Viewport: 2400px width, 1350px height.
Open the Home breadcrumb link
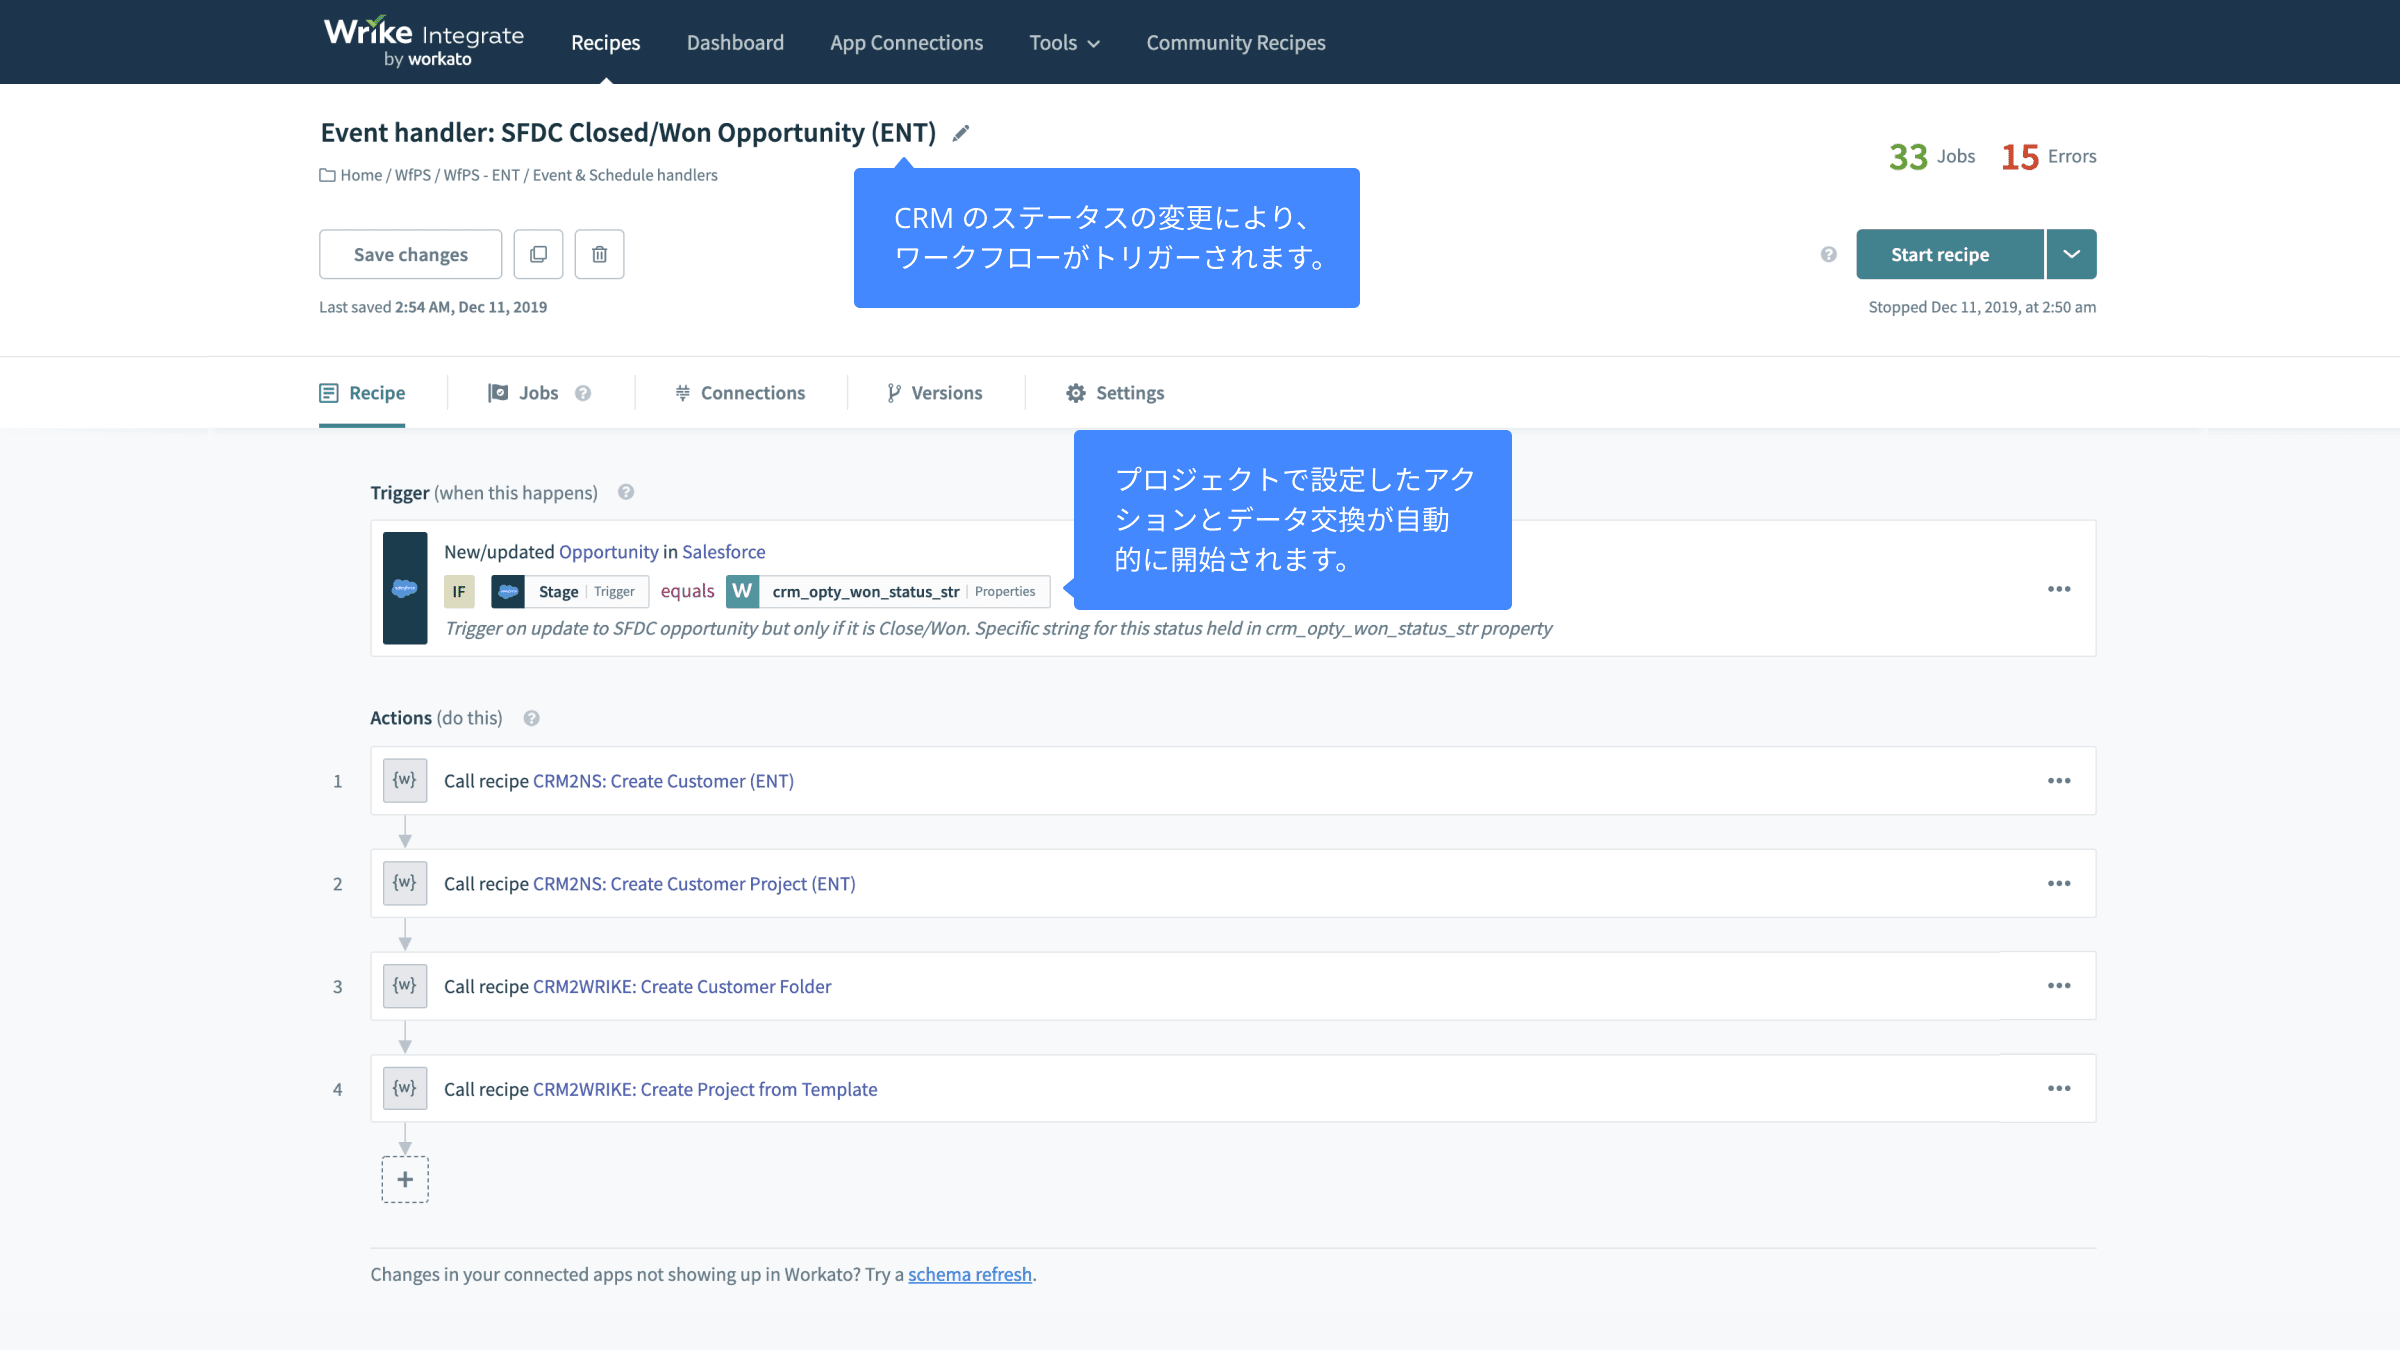click(x=361, y=175)
